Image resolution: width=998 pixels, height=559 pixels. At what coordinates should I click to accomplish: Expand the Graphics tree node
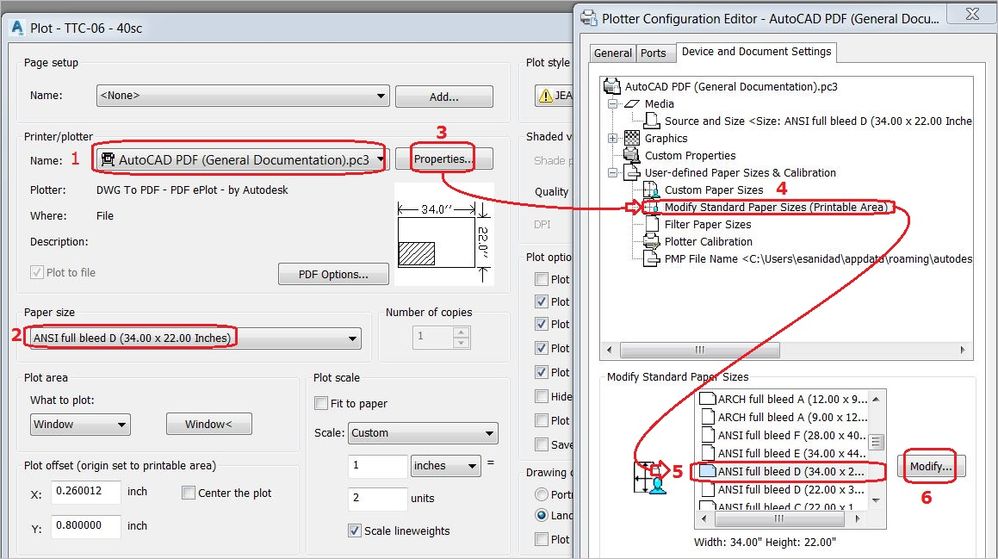click(612, 138)
